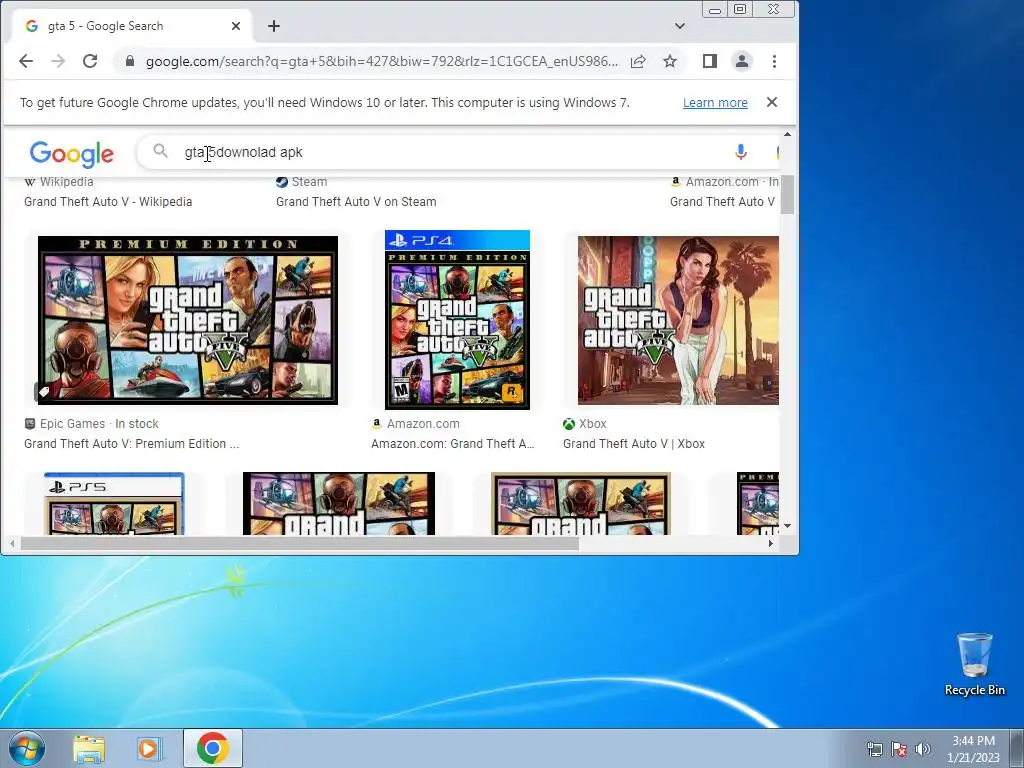This screenshot has height=768, width=1024.
Task: Open the Chrome side panel
Action: coord(710,61)
